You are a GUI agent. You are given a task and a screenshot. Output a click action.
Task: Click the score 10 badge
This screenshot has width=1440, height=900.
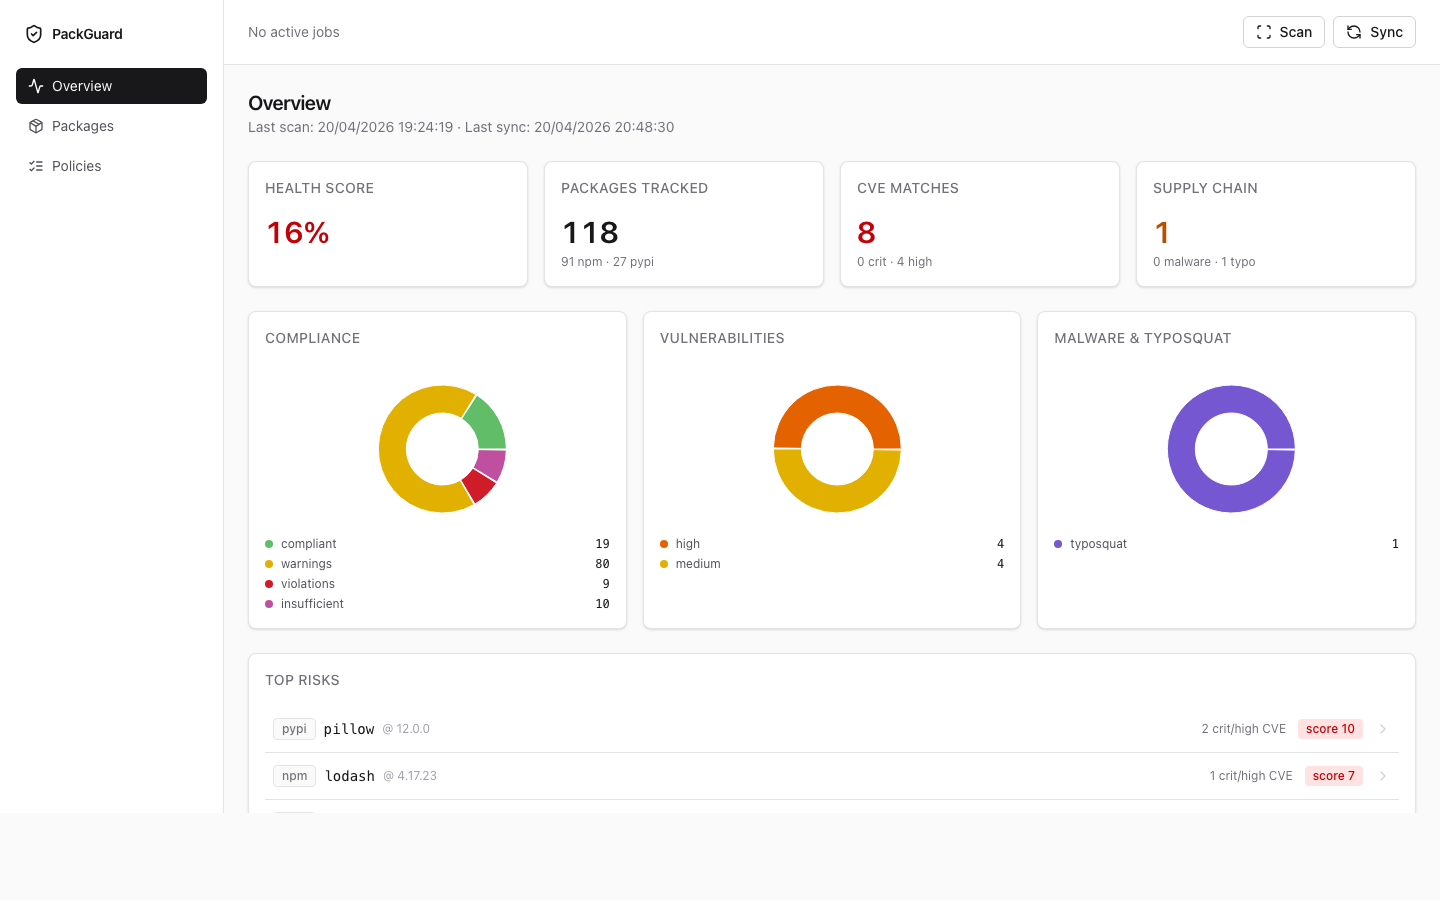pyautogui.click(x=1330, y=729)
